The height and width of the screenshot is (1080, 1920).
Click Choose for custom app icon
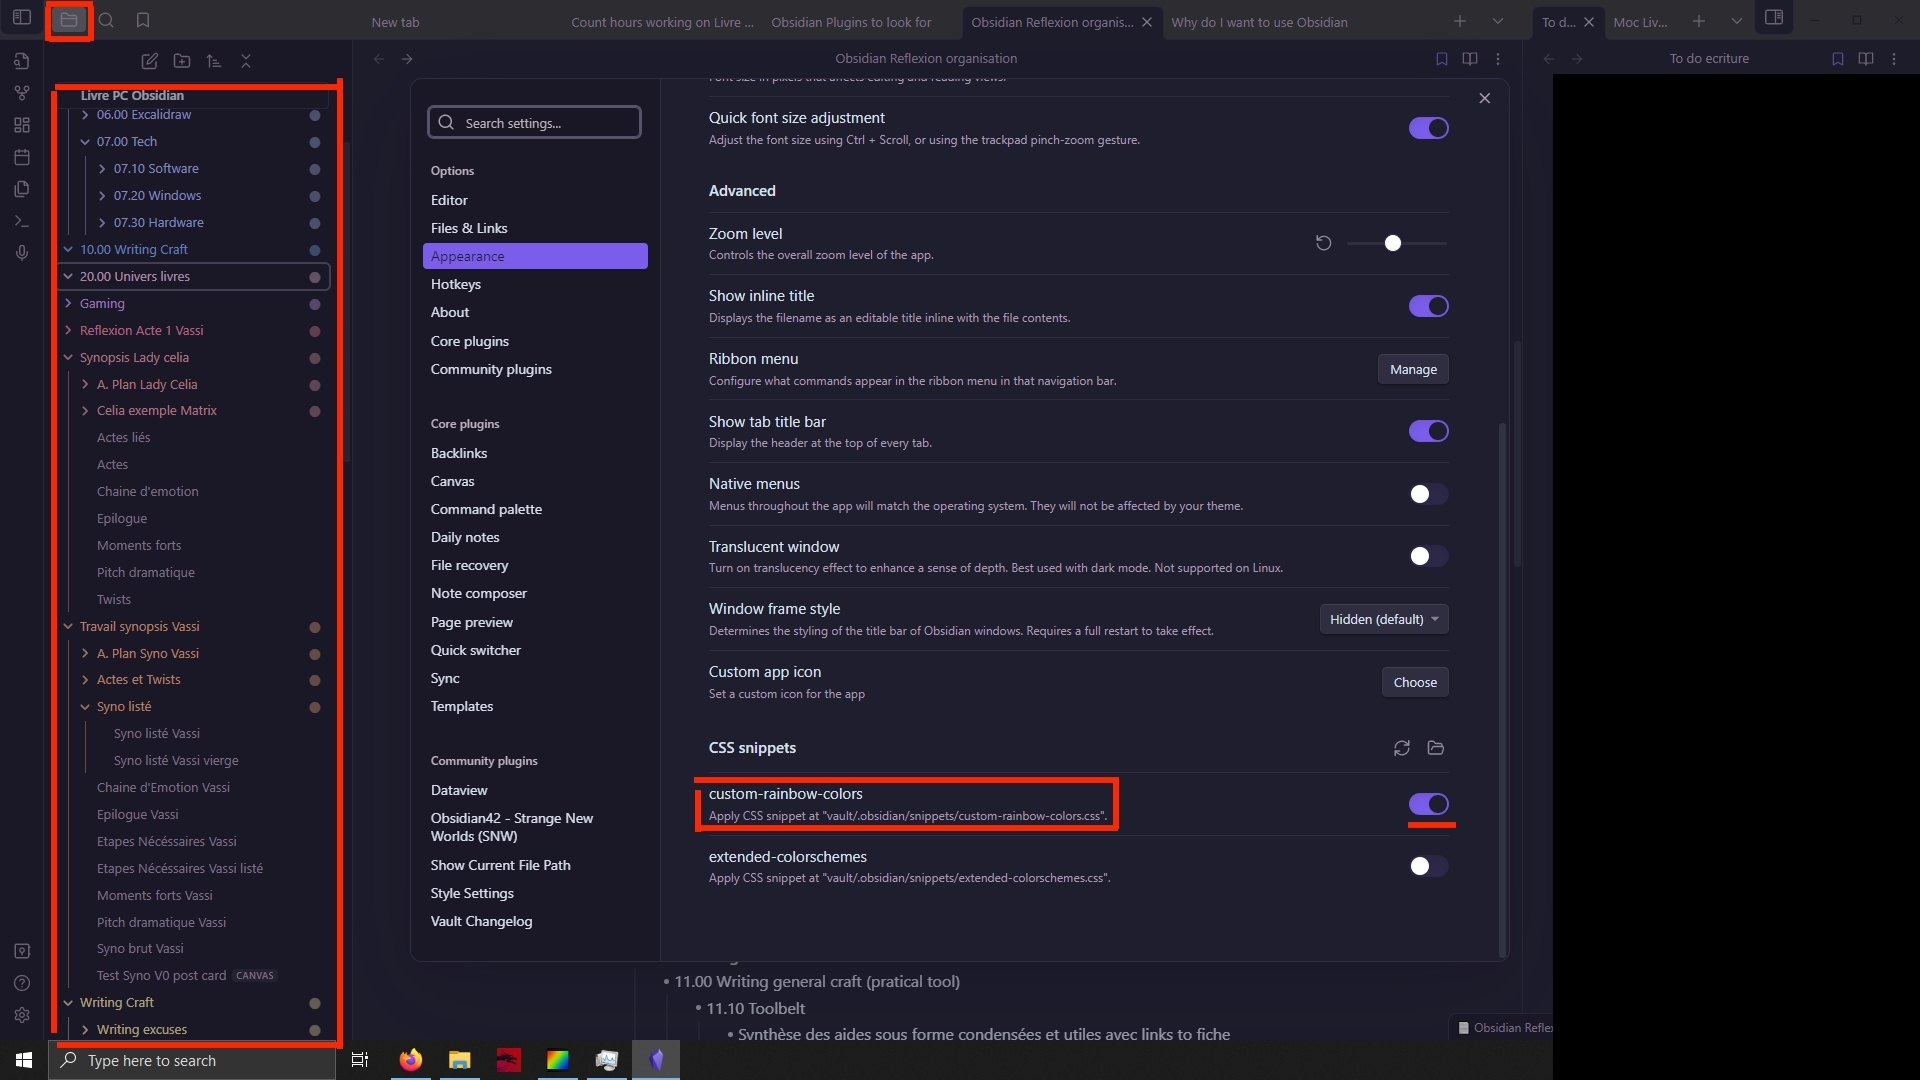[x=1415, y=682]
